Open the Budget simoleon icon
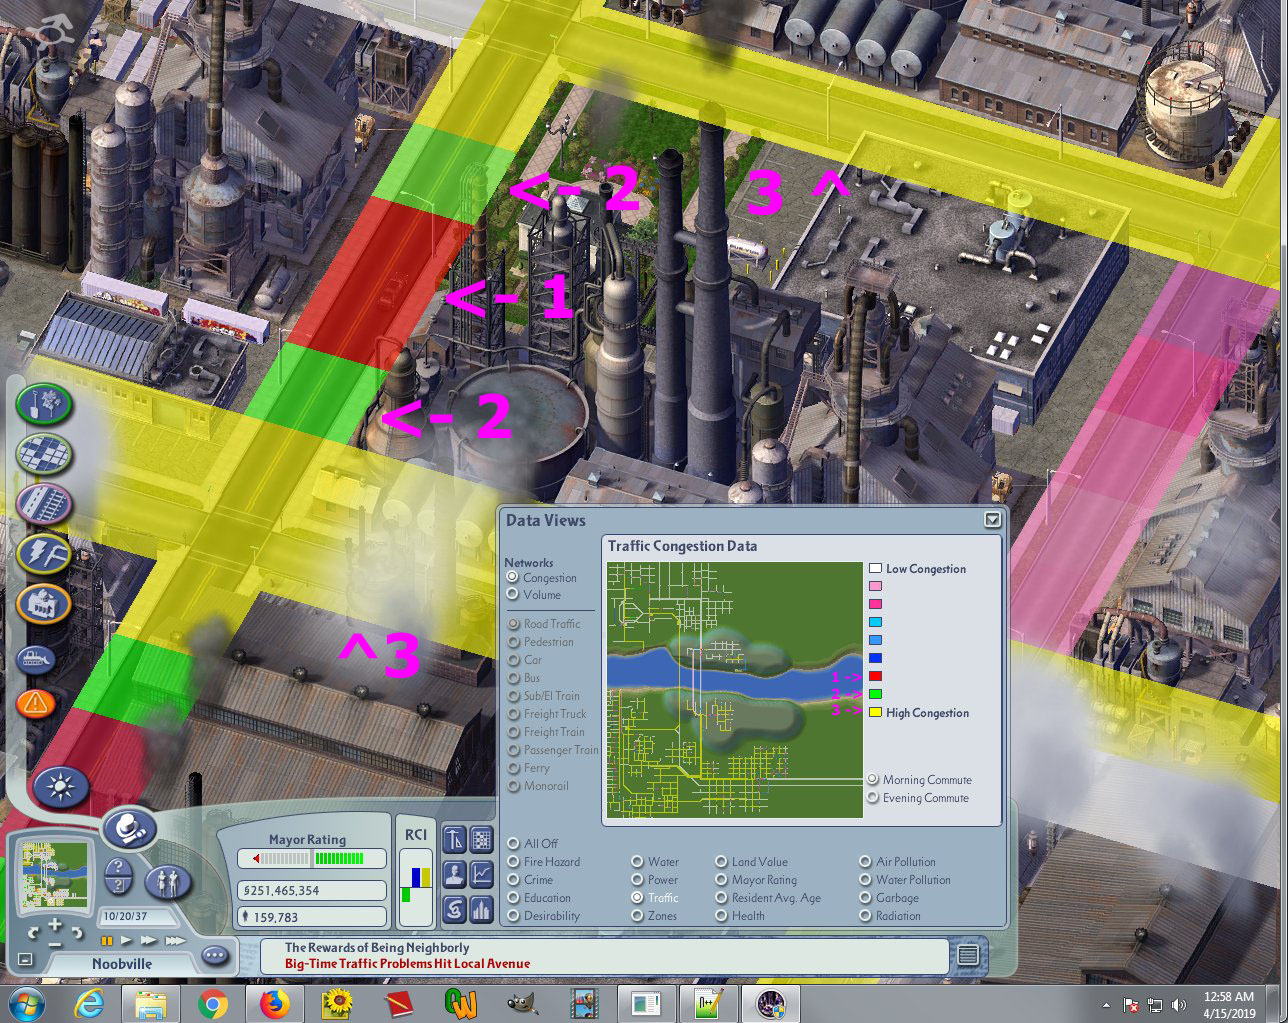Screen dimensions: 1288x1023 454,909
